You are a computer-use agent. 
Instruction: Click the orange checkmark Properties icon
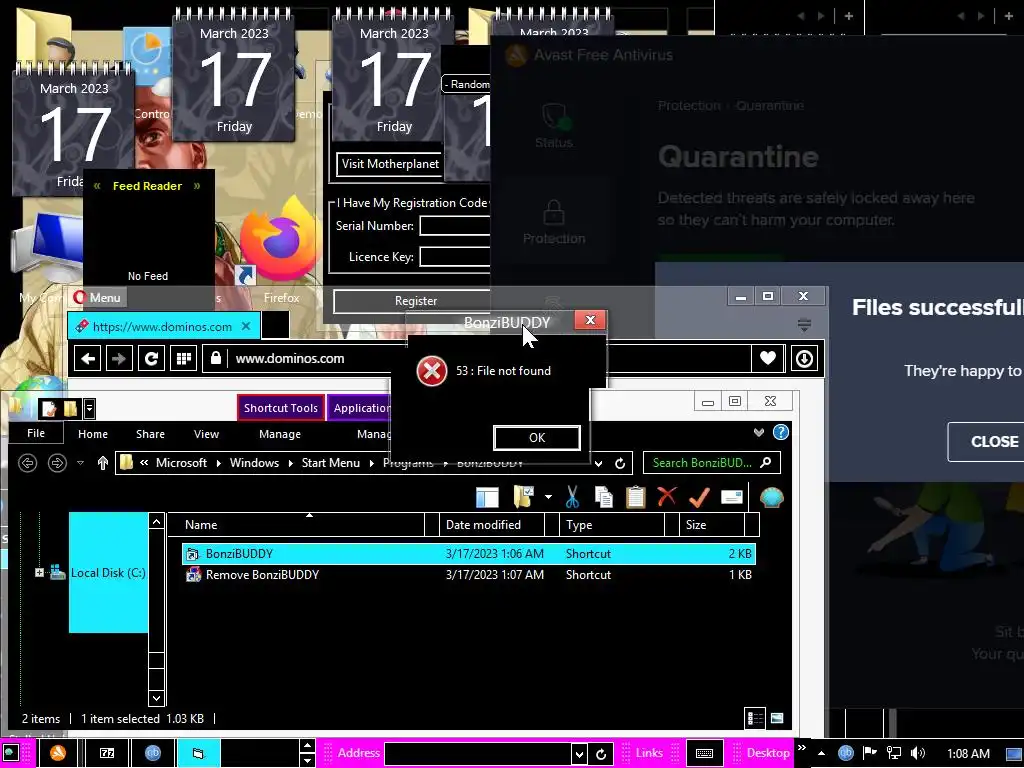pos(699,497)
